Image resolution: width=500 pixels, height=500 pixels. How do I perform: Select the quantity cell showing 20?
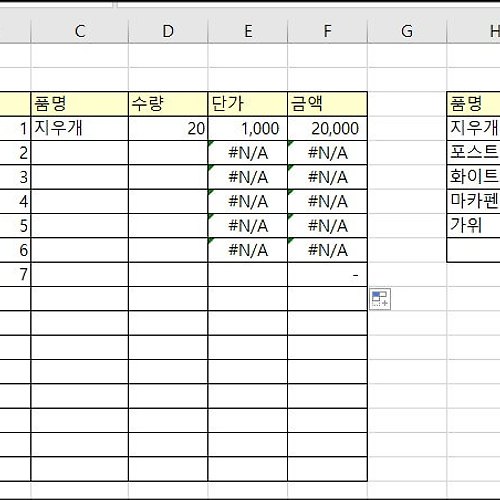tap(168, 128)
